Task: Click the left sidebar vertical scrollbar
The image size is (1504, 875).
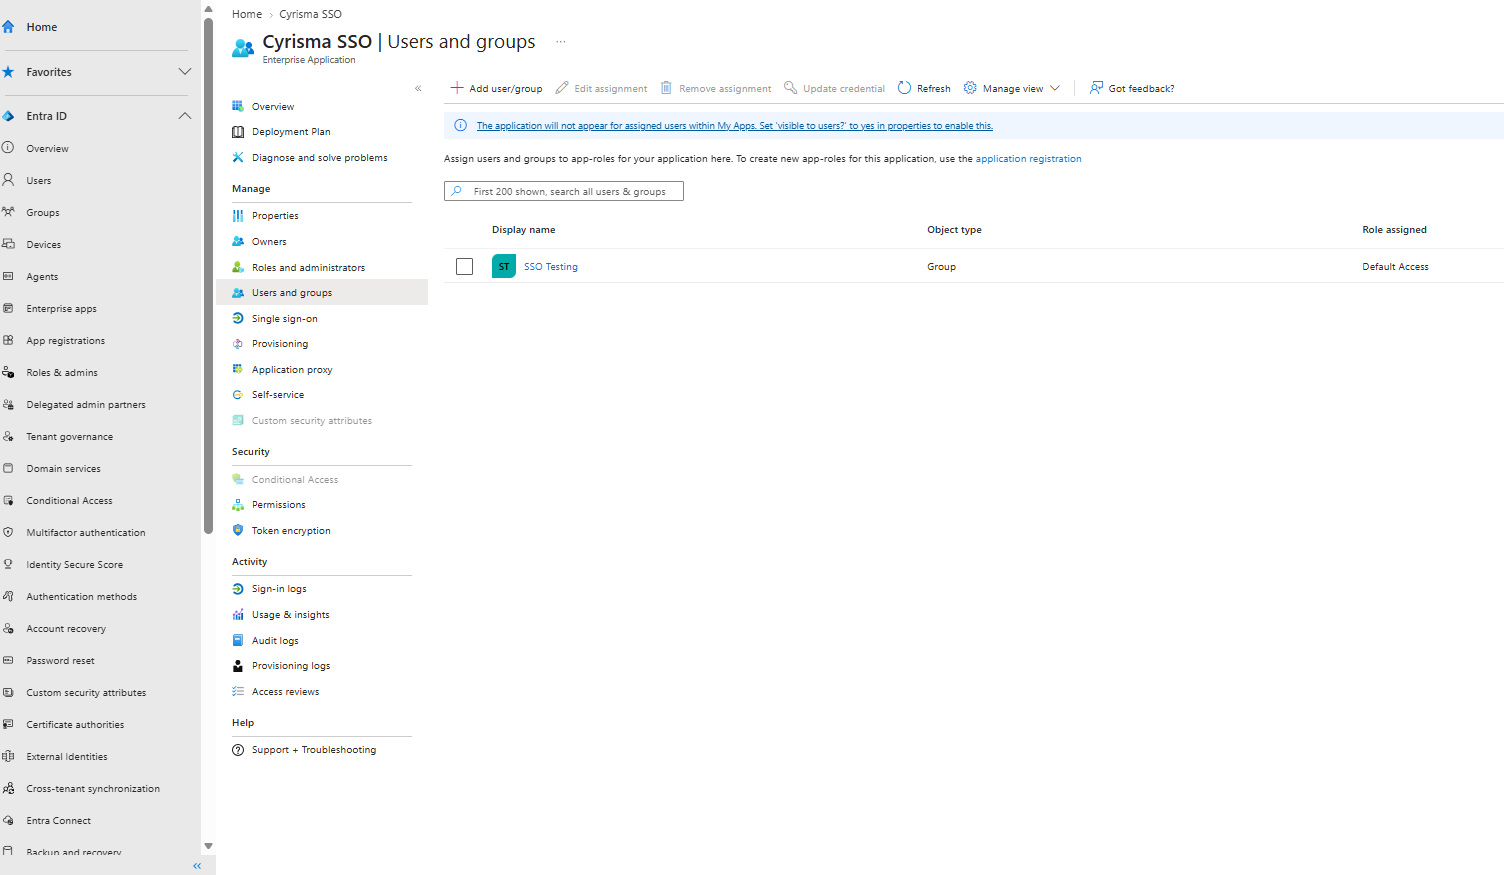Action: [x=208, y=276]
